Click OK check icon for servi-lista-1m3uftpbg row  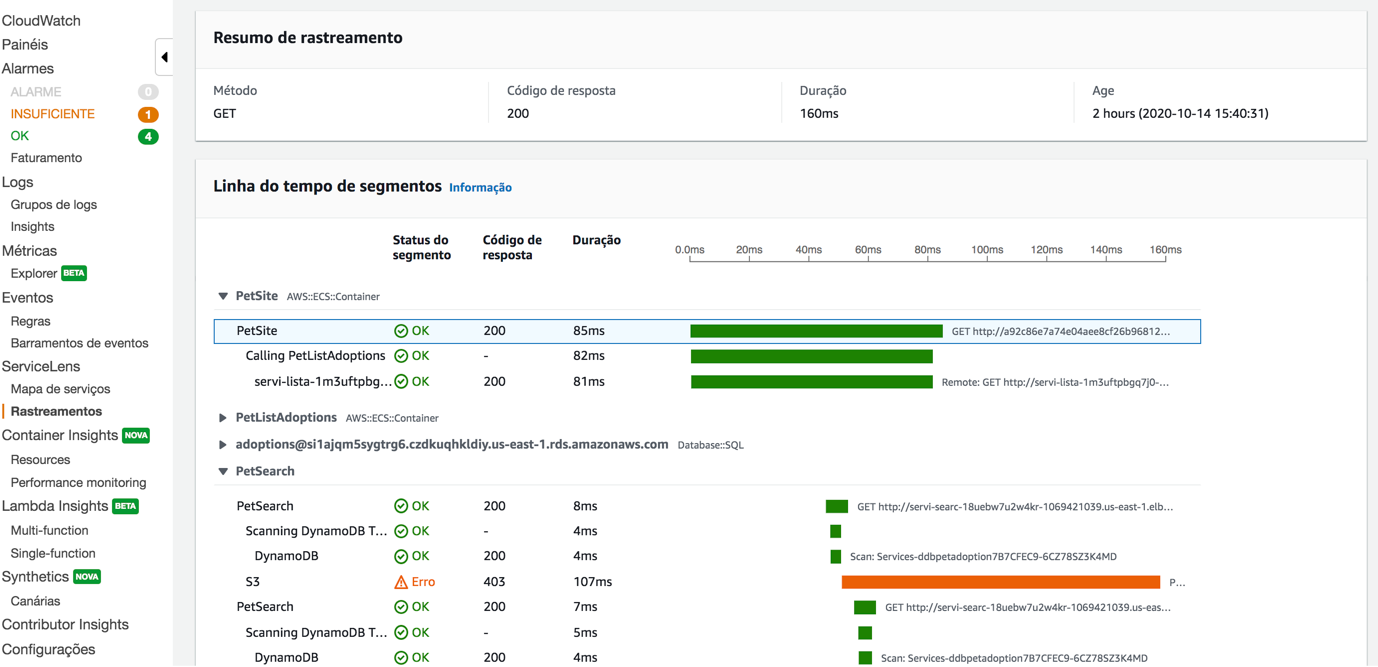[x=401, y=381]
